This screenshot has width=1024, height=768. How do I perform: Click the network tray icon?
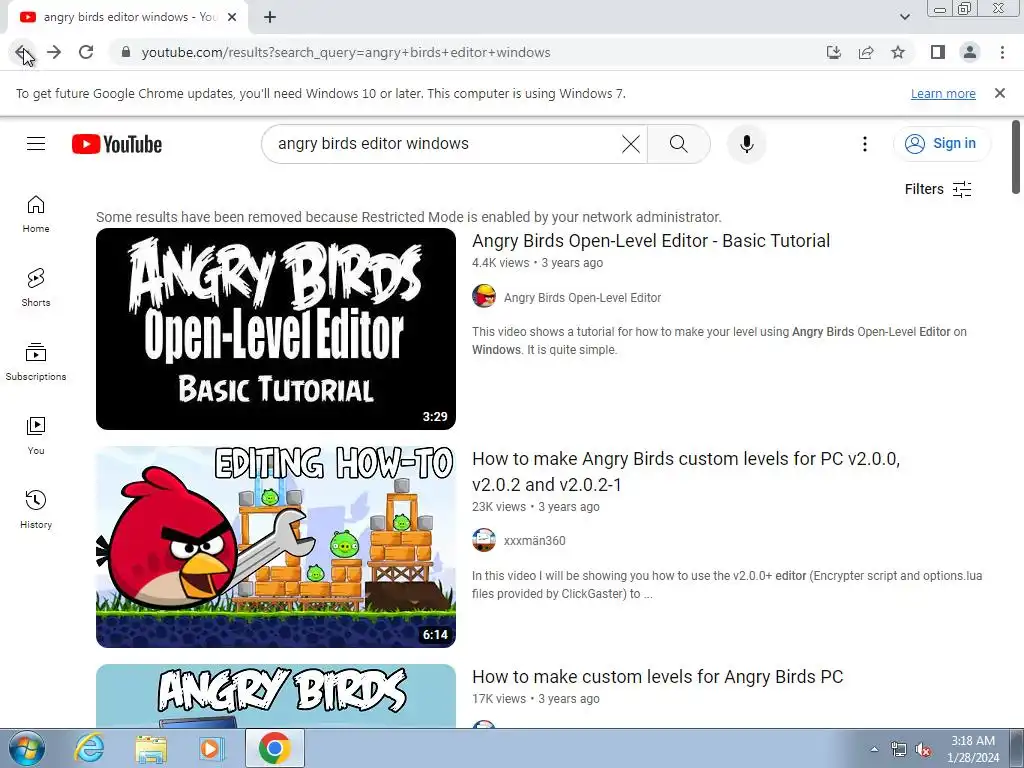899,749
